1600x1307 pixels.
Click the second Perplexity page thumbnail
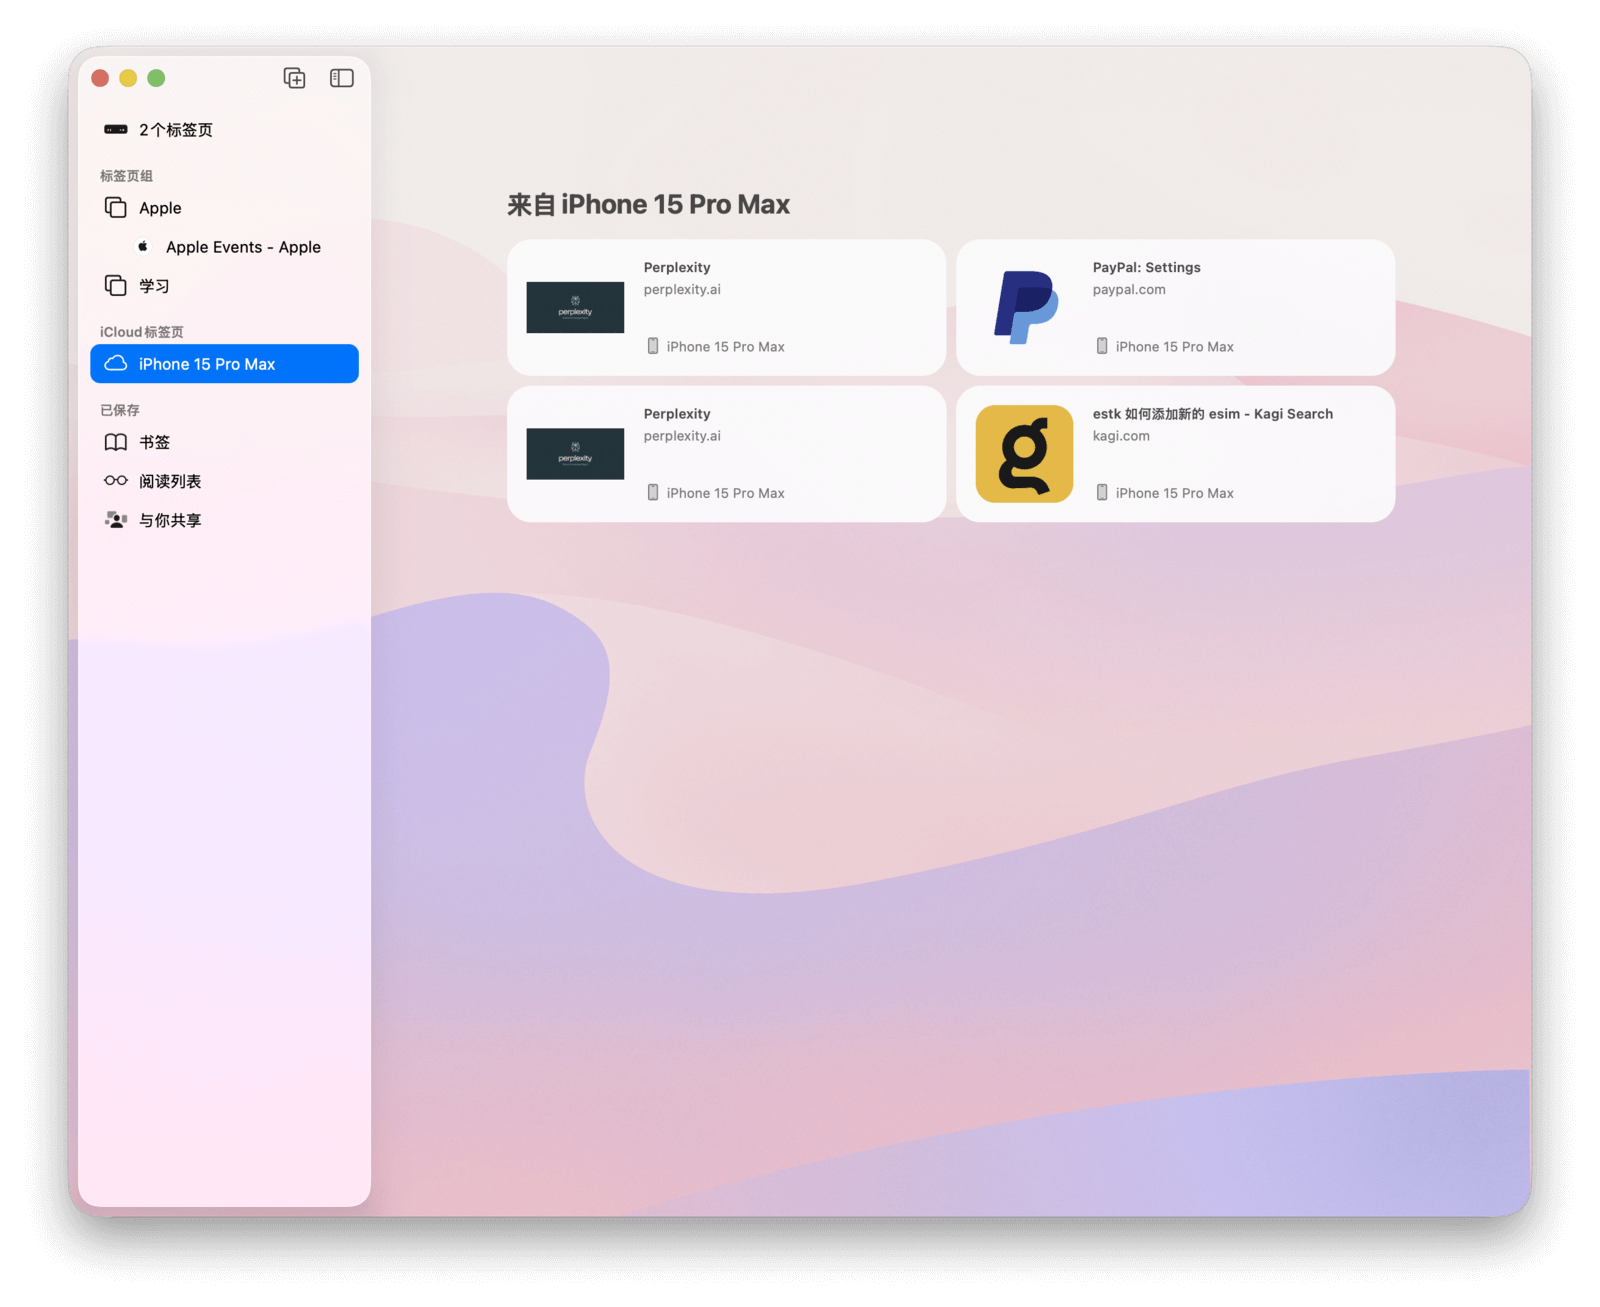(575, 453)
